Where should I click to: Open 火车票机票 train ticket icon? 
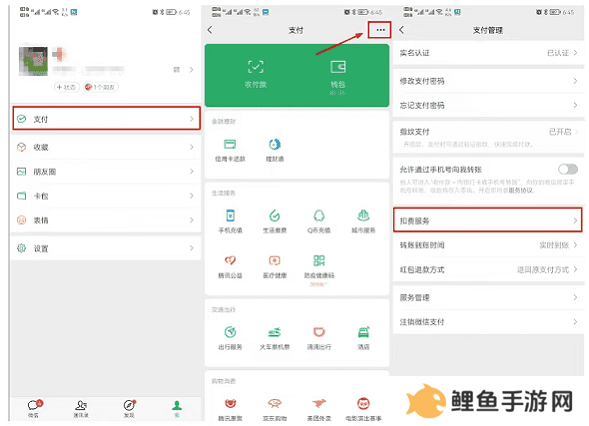point(275,332)
